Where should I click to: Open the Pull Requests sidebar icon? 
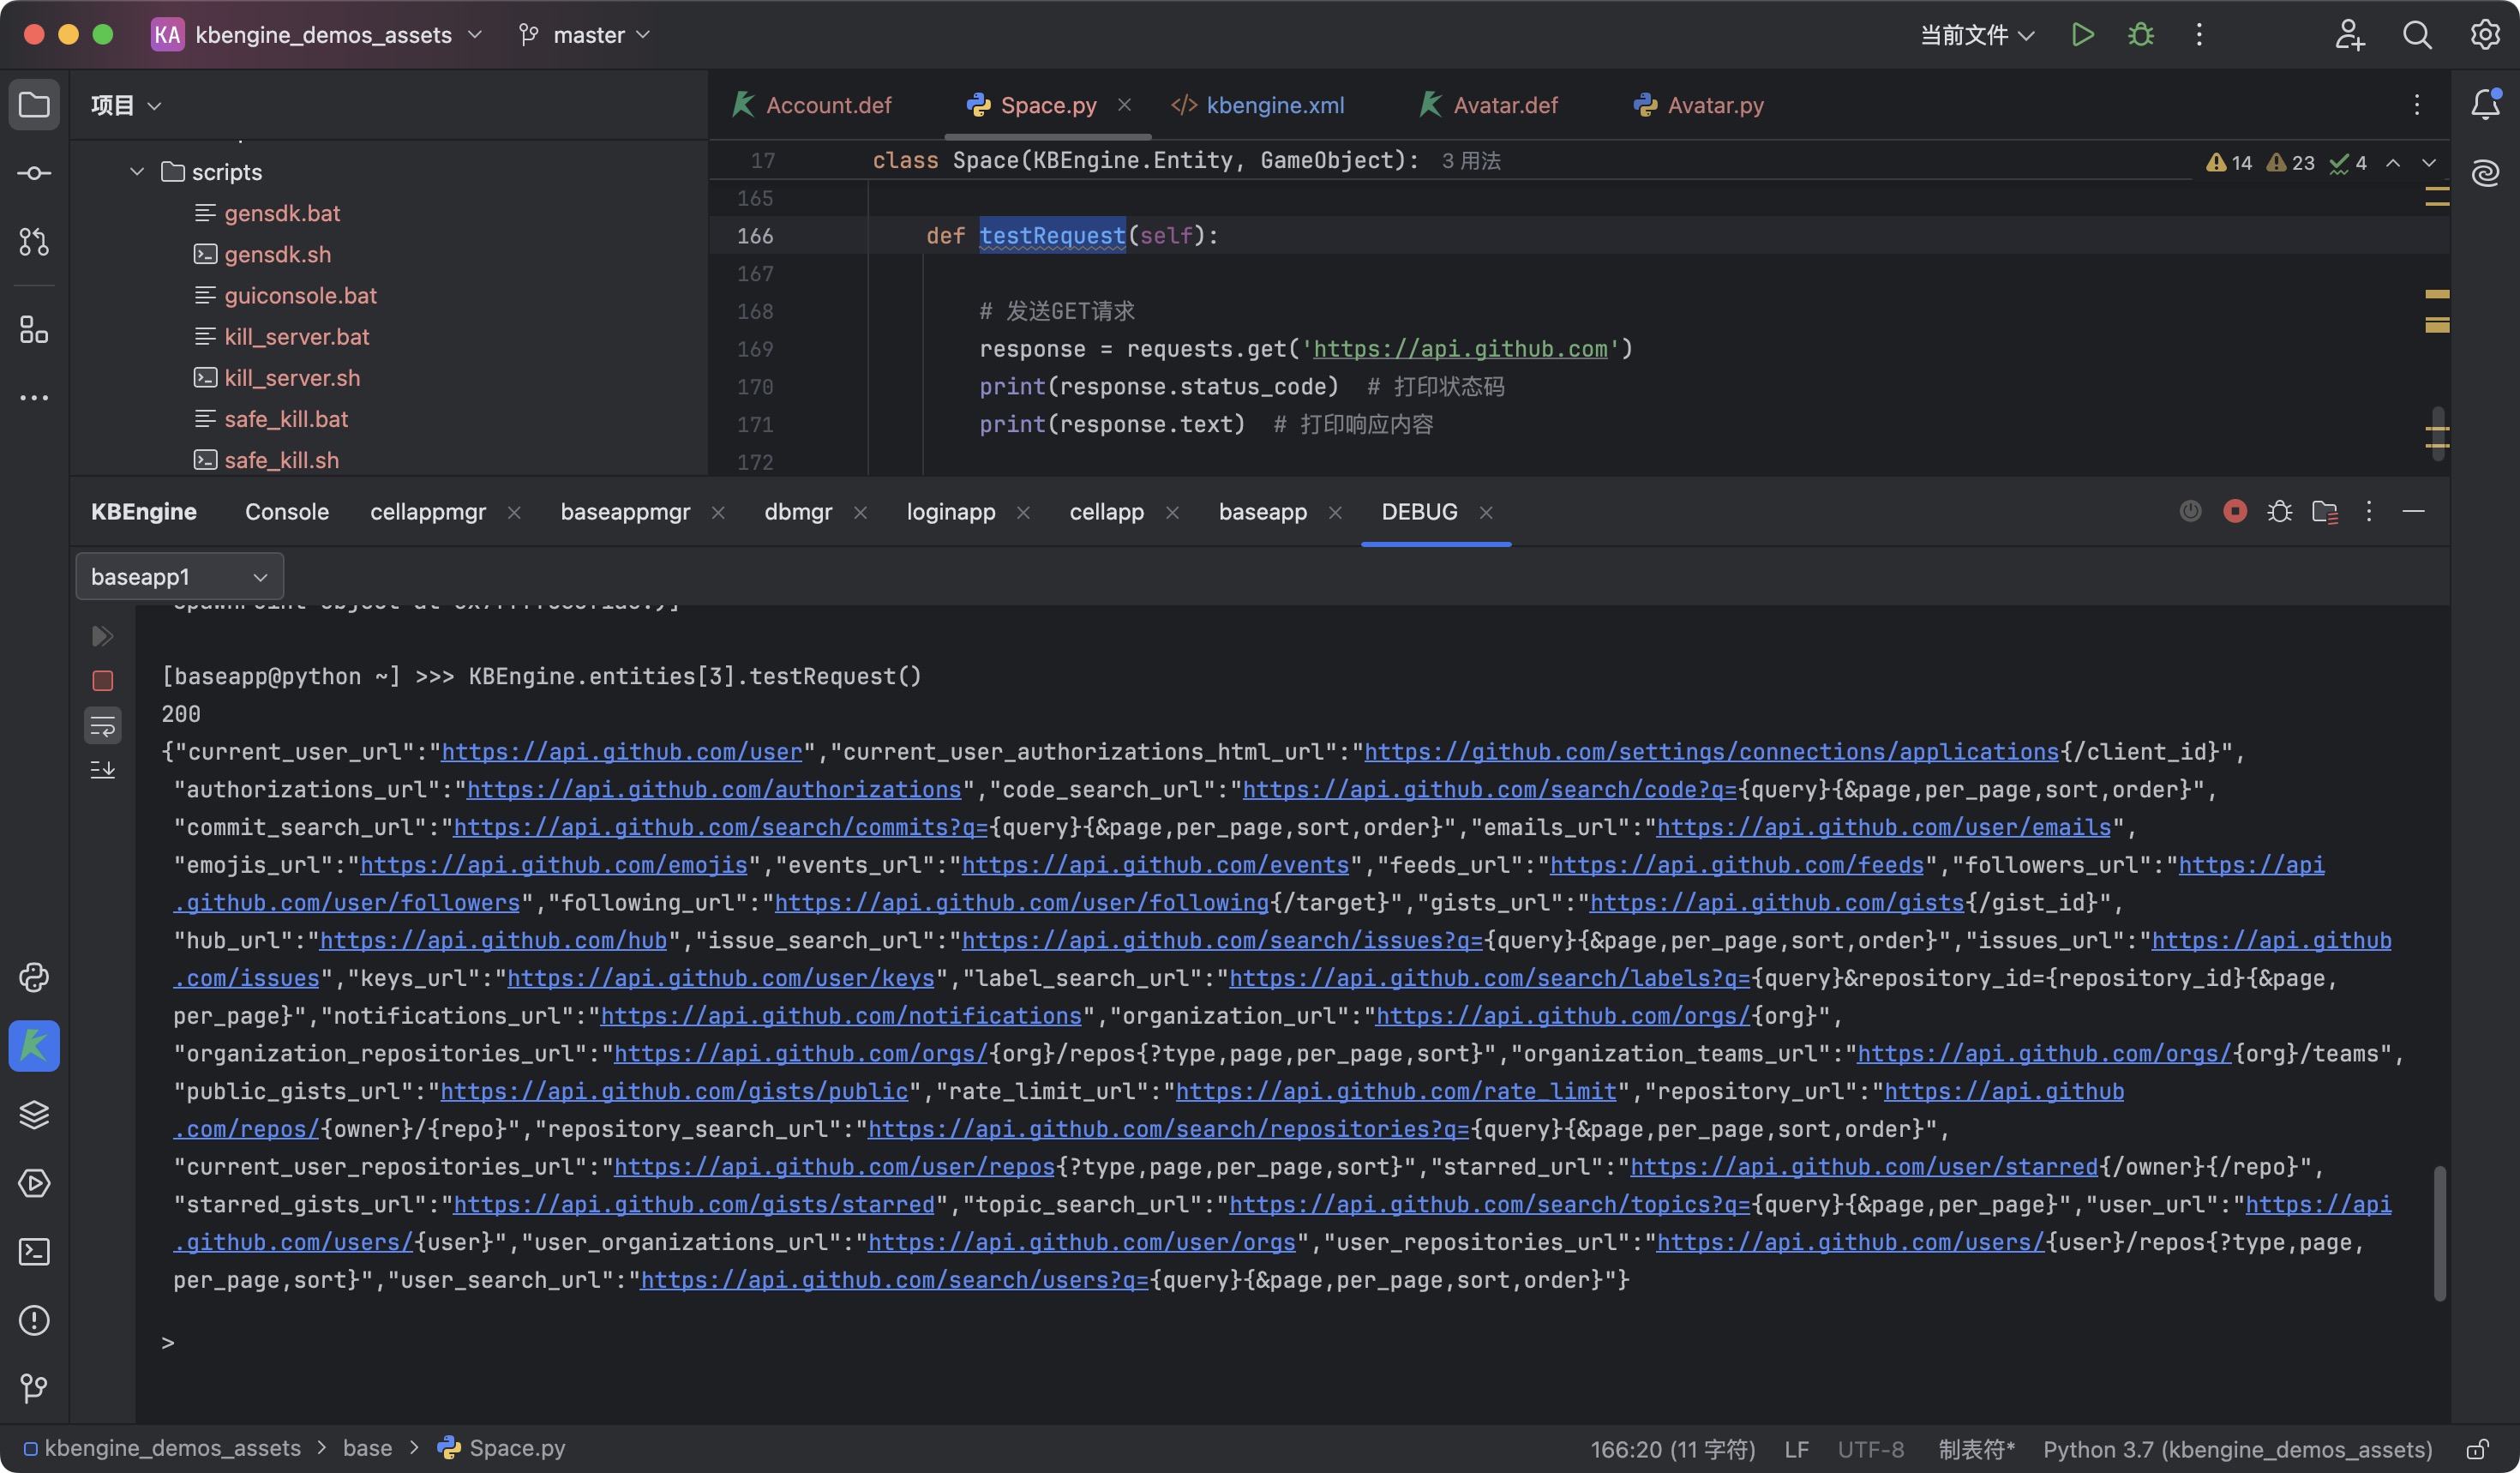point(34,241)
